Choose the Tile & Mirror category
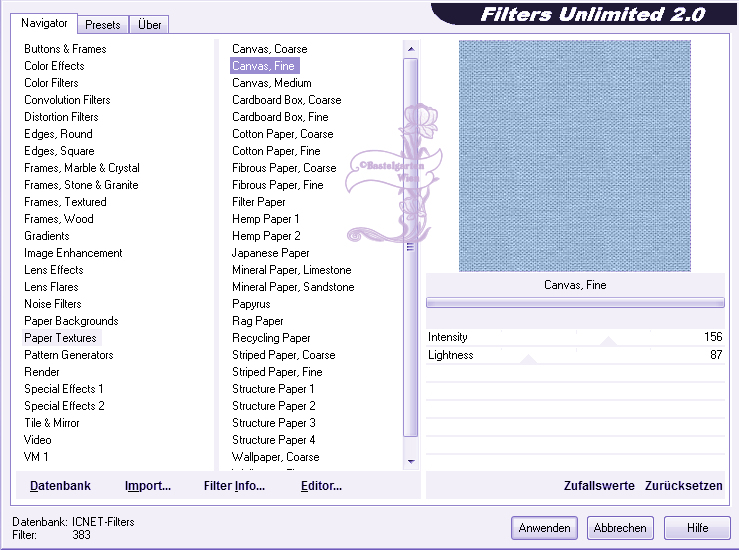This screenshot has height=550, width=739. click(x=51, y=423)
